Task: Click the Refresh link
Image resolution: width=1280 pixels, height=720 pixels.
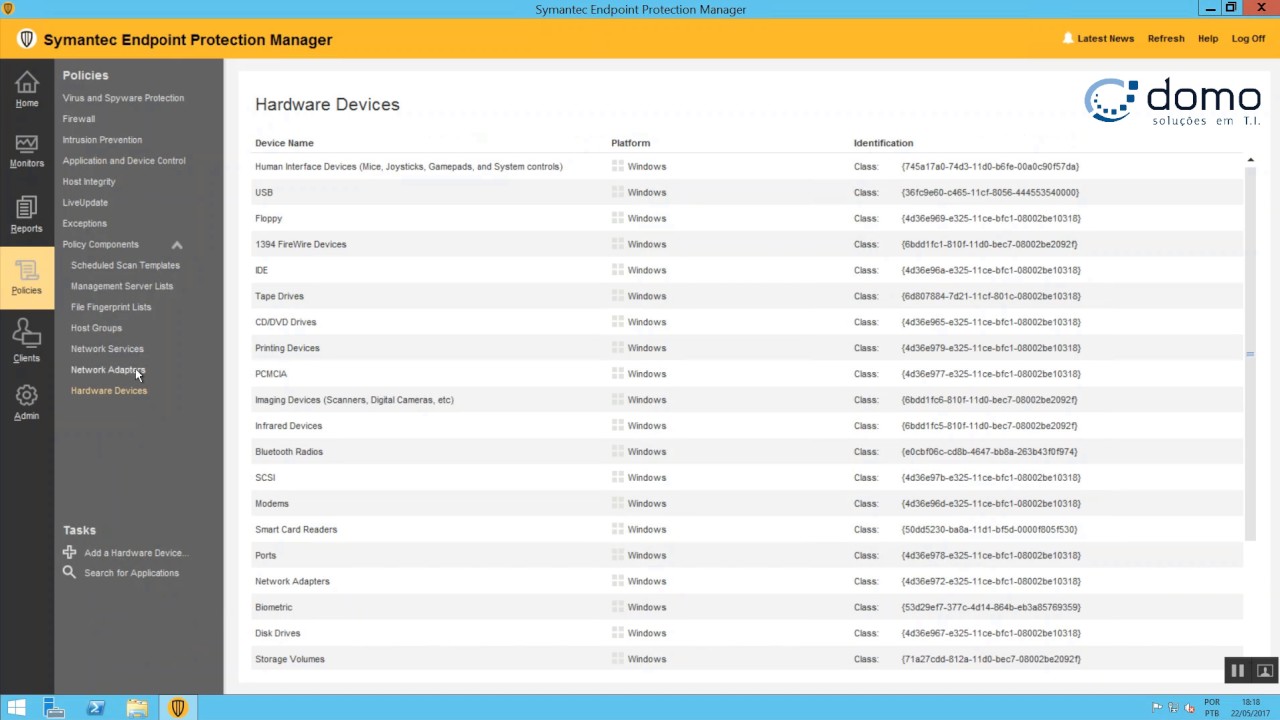Action: tap(1166, 39)
